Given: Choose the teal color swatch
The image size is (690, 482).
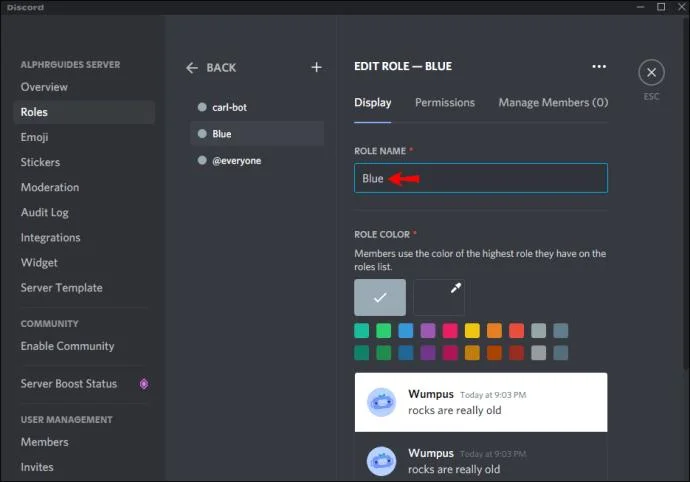Looking at the screenshot, I should 362,331.
